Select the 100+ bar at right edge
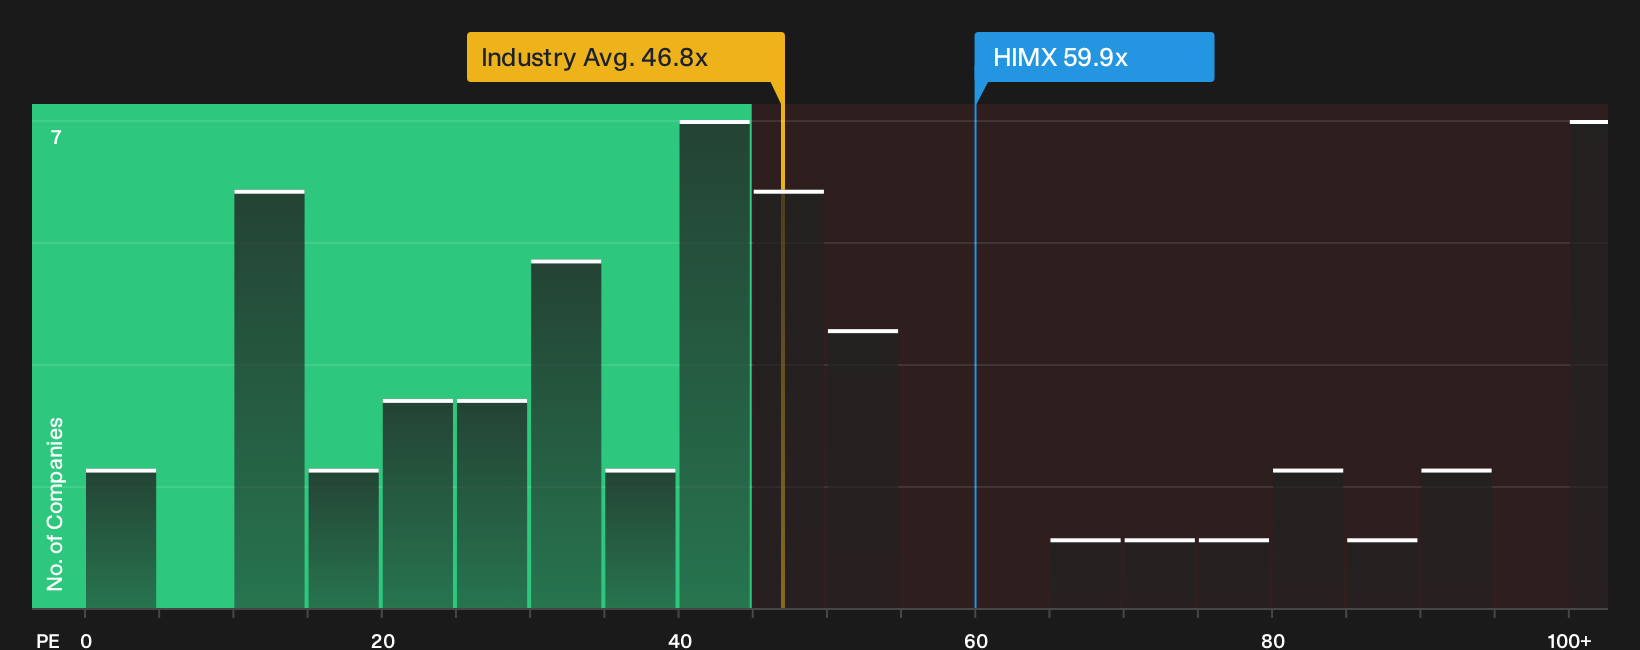The image size is (1640, 650). 1589,364
